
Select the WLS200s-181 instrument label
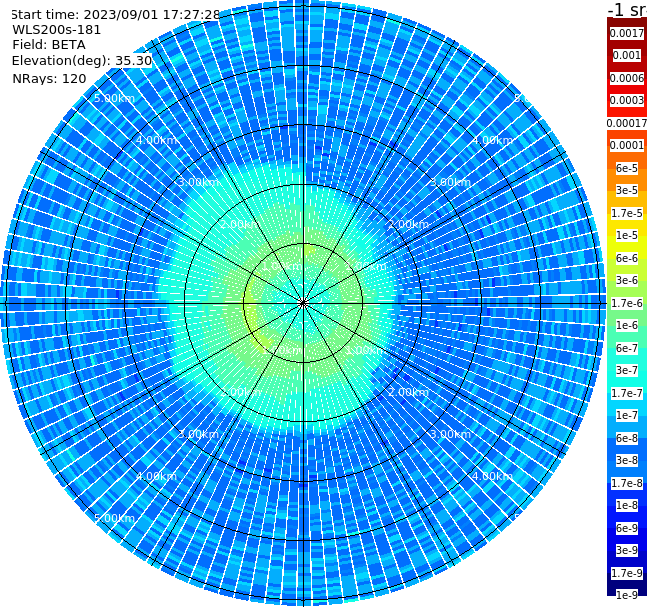point(57,30)
